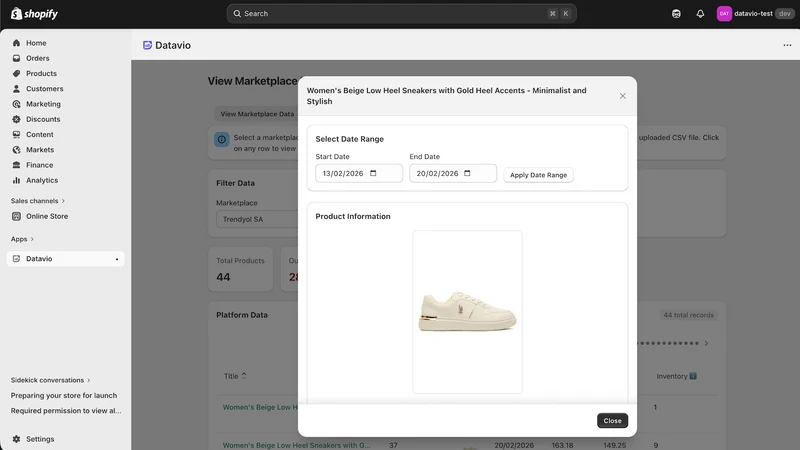The height and width of the screenshot is (450, 800).
Task: Click the Inventory column header
Action: pyautogui.click(x=676, y=376)
